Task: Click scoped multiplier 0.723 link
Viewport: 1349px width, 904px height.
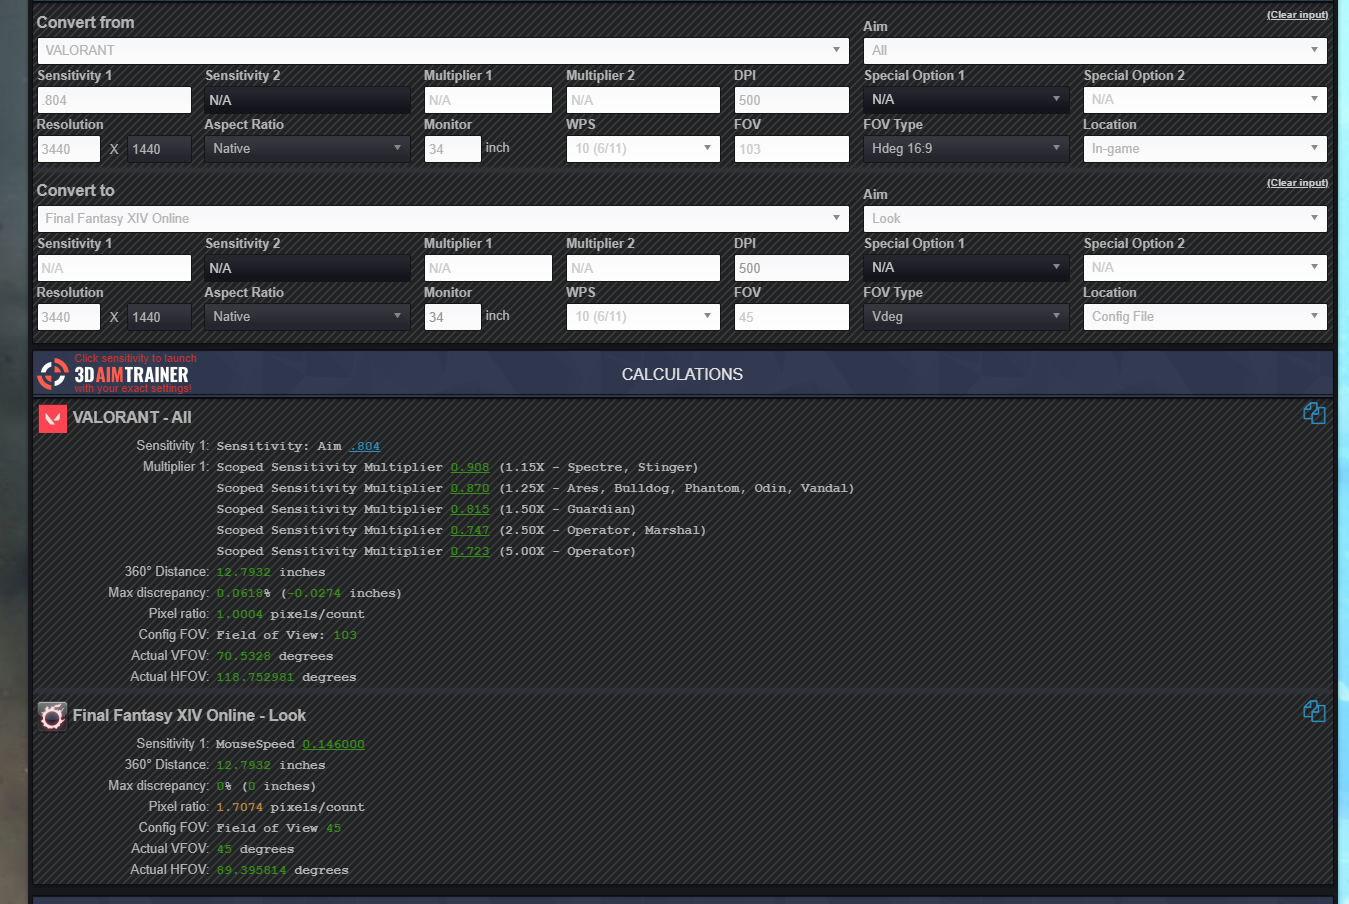Action: coord(470,551)
